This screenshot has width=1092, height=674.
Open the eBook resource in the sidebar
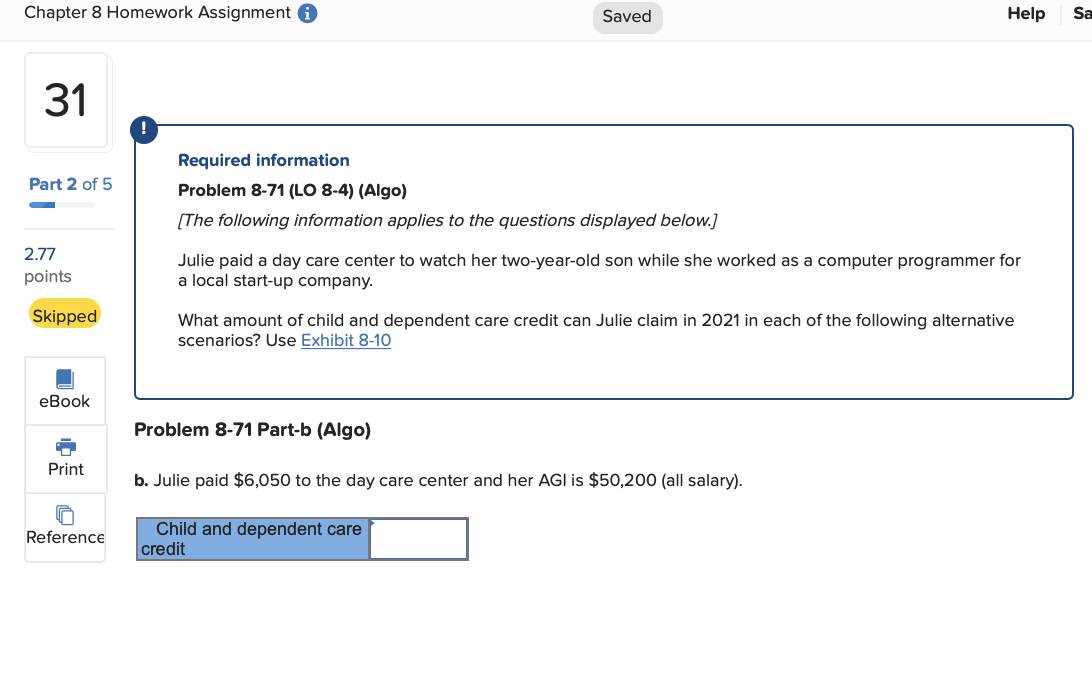tap(64, 389)
